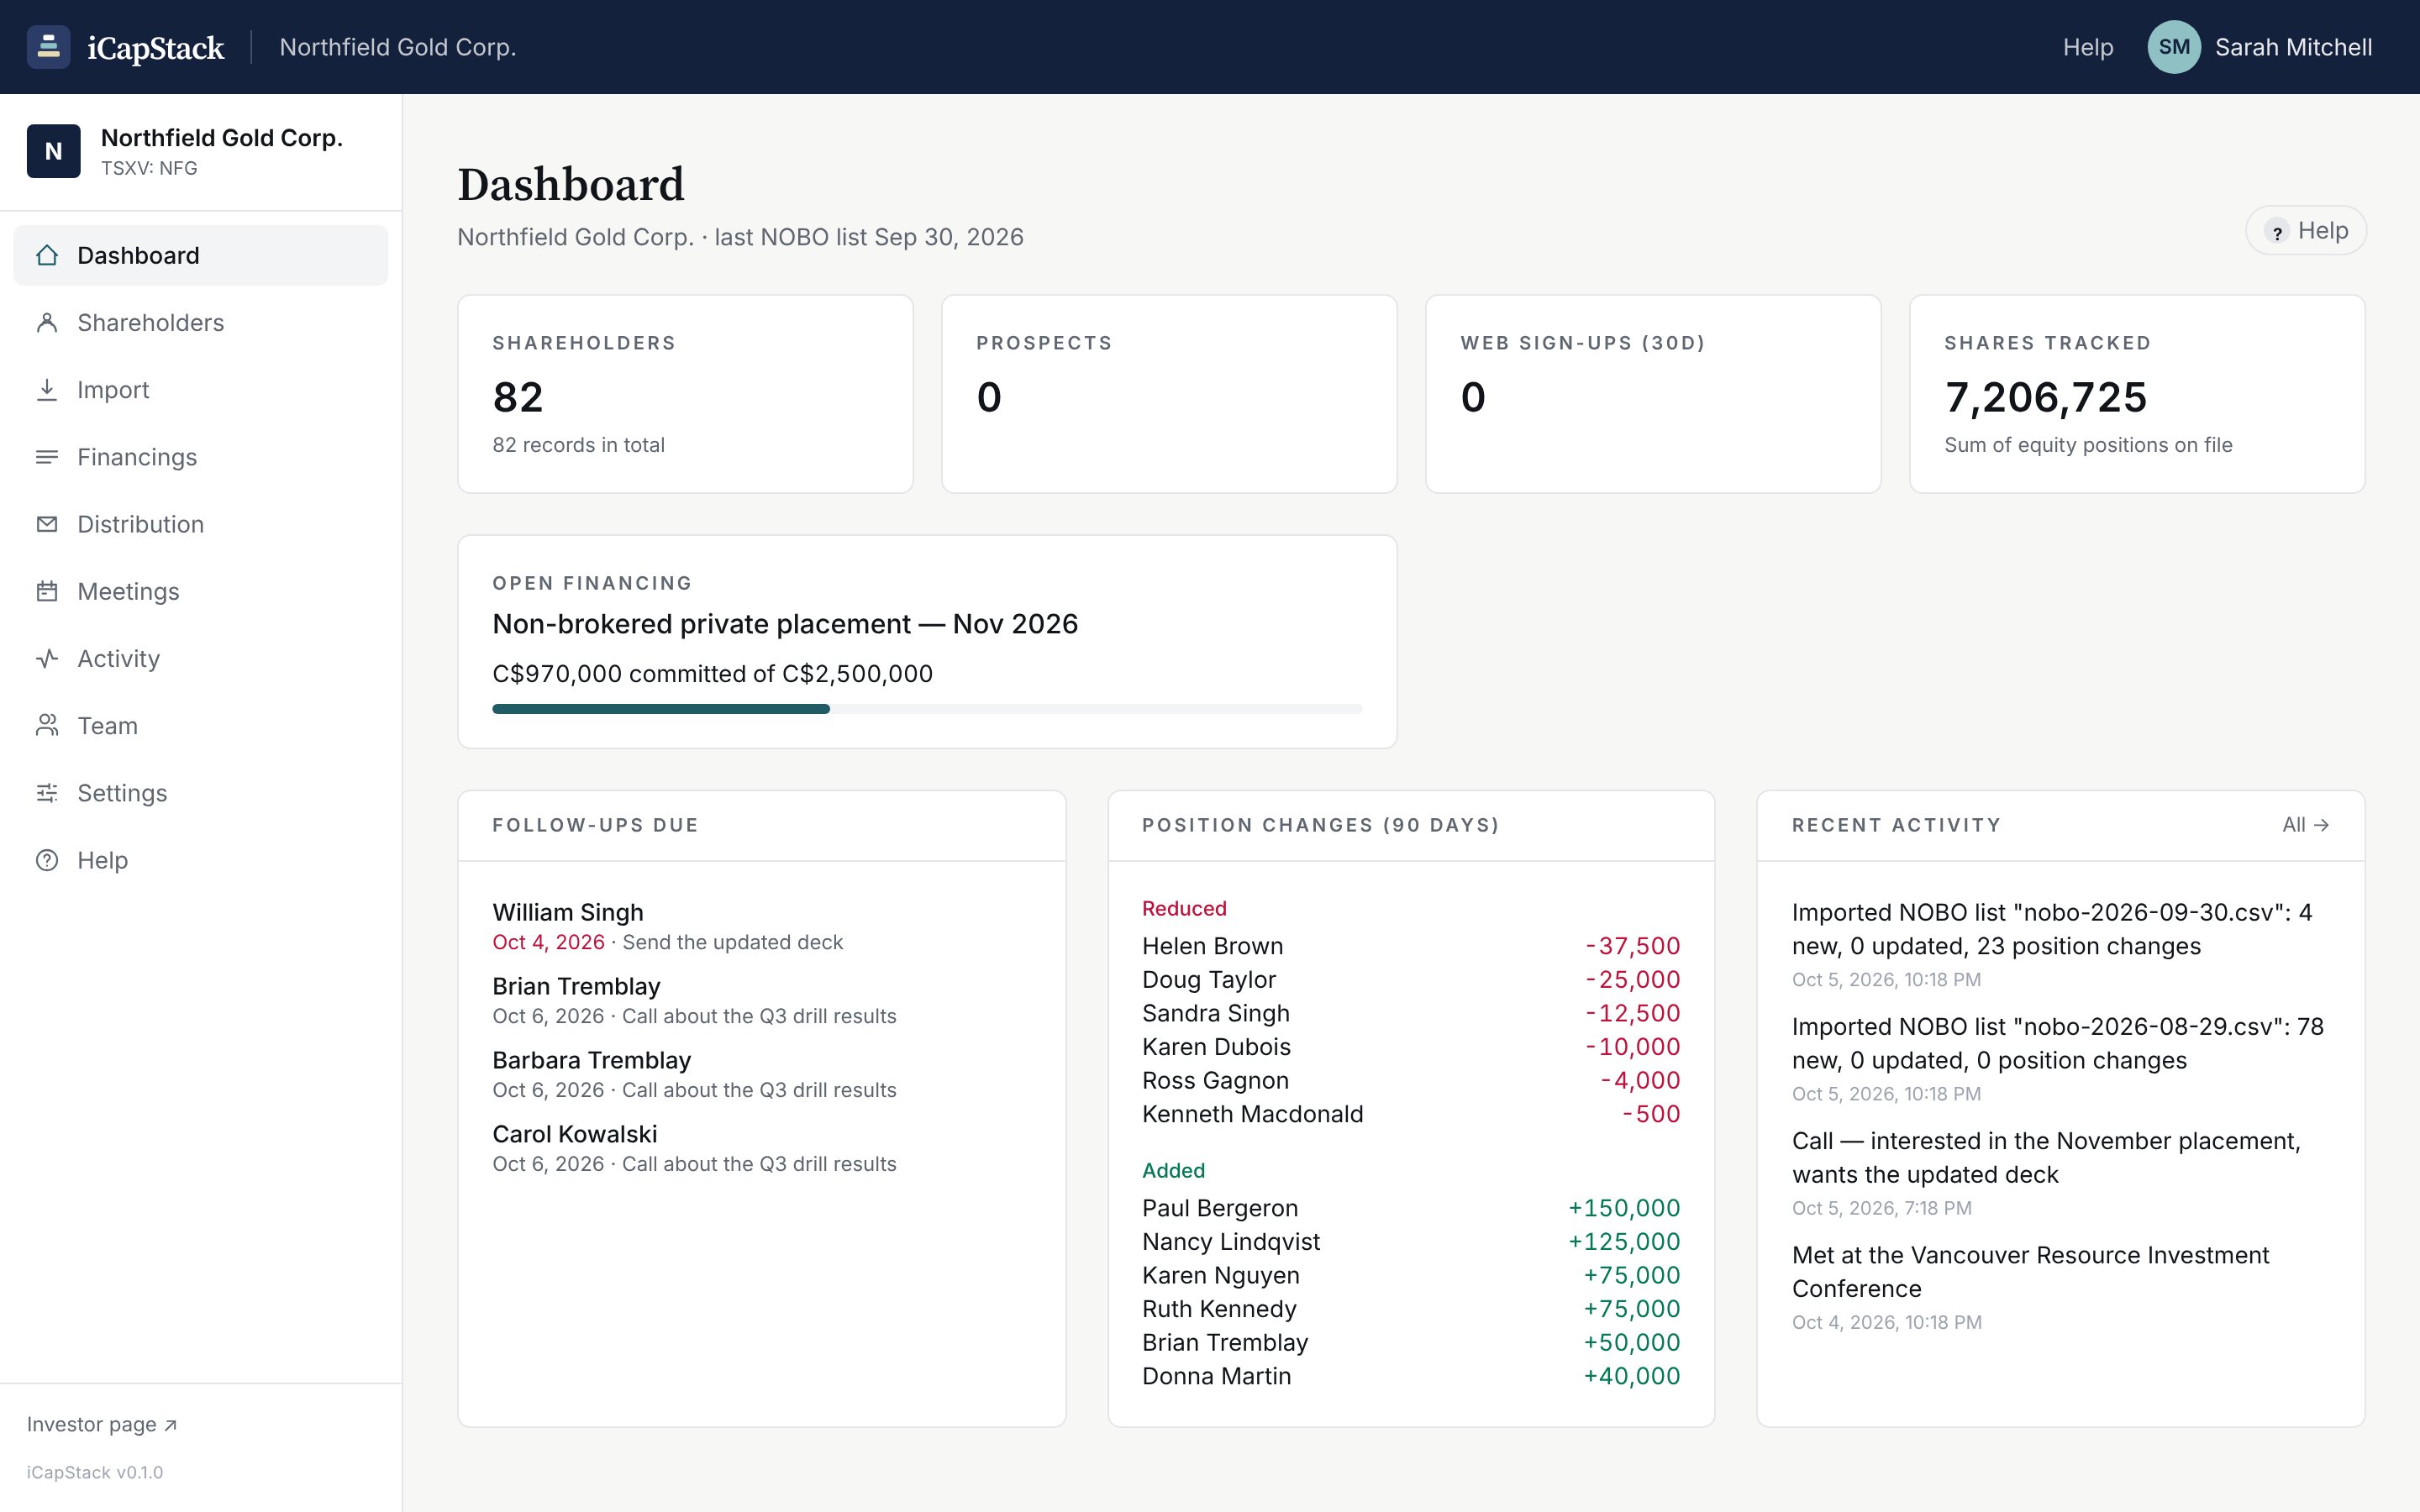Open Settings from the sidebar

(200, 793)
